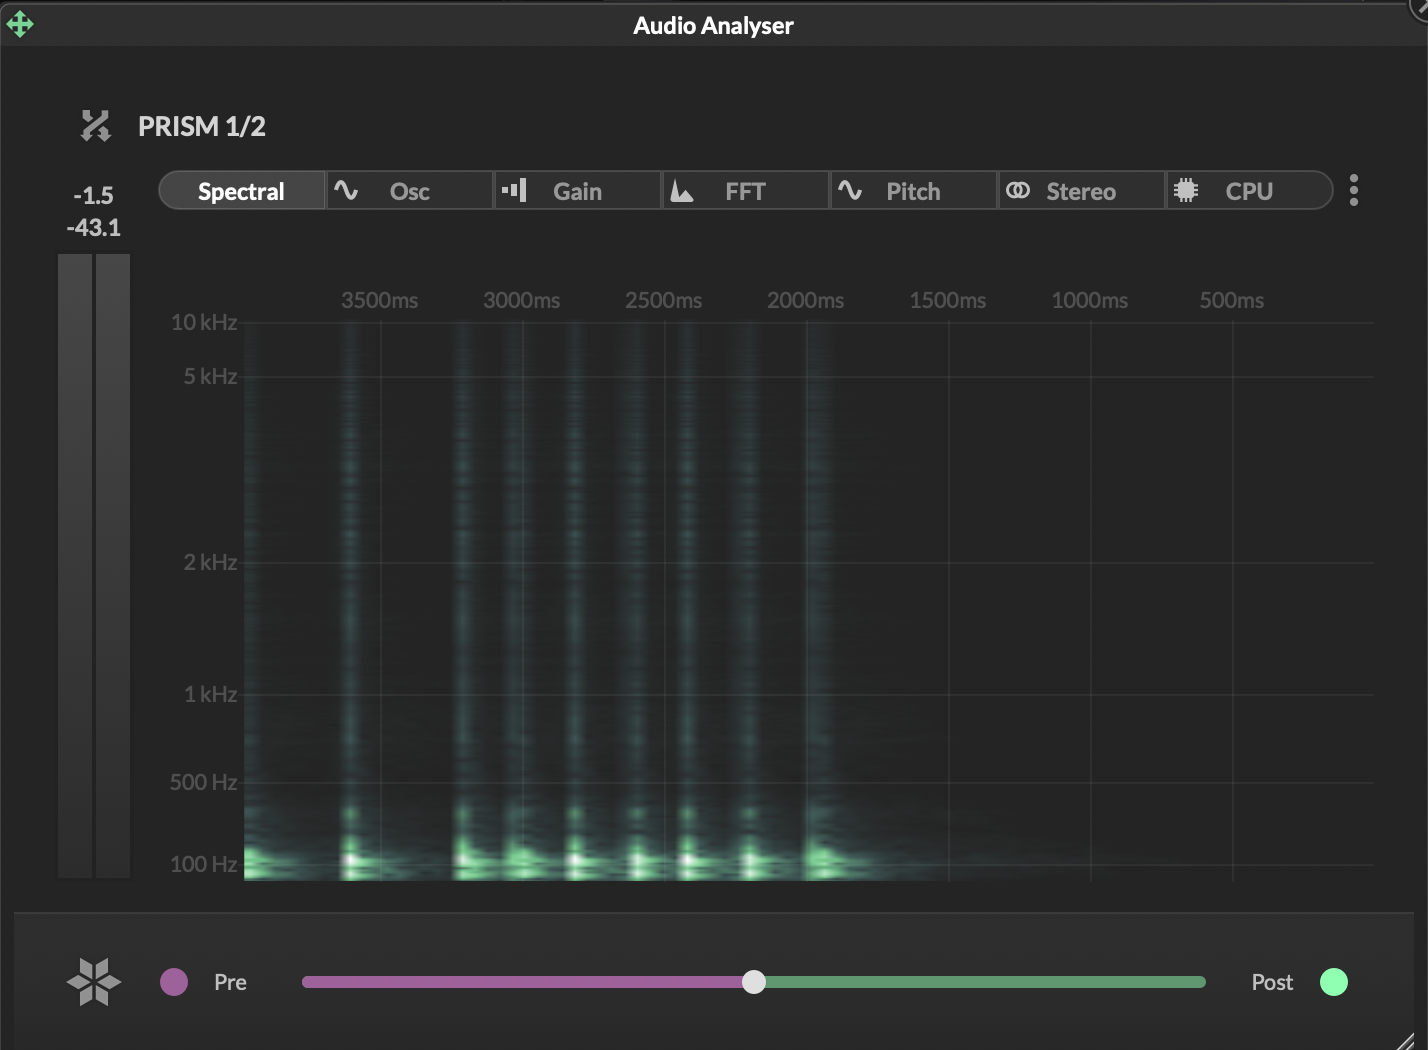
Task: Click the 5 kHz frequency label
Action: click(x=210, y=376)
